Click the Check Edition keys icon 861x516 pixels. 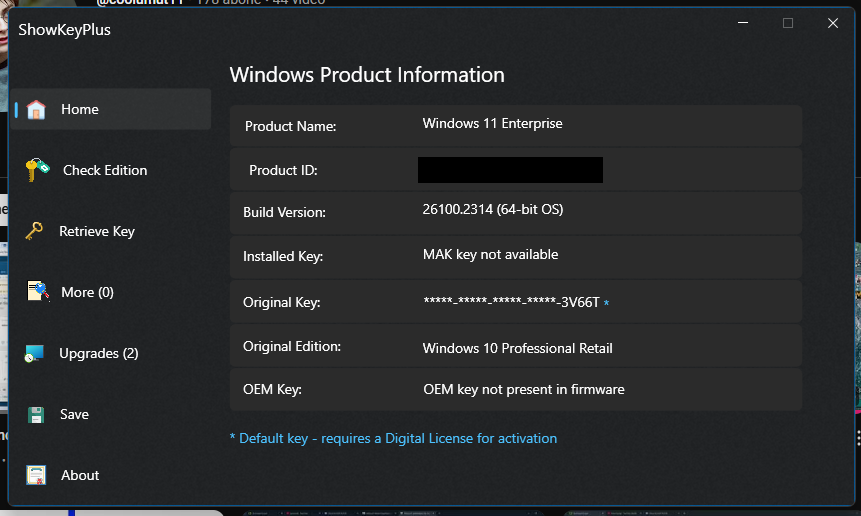coord(38,170)
